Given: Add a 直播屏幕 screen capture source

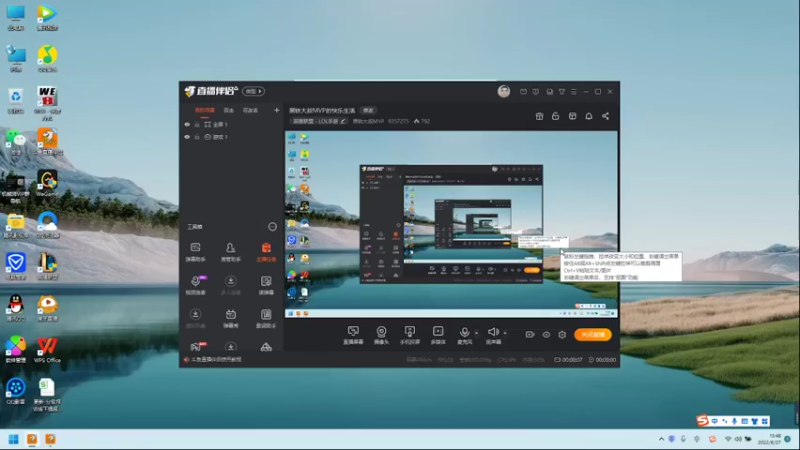Looking at the screenshot, I should [353, 335].
